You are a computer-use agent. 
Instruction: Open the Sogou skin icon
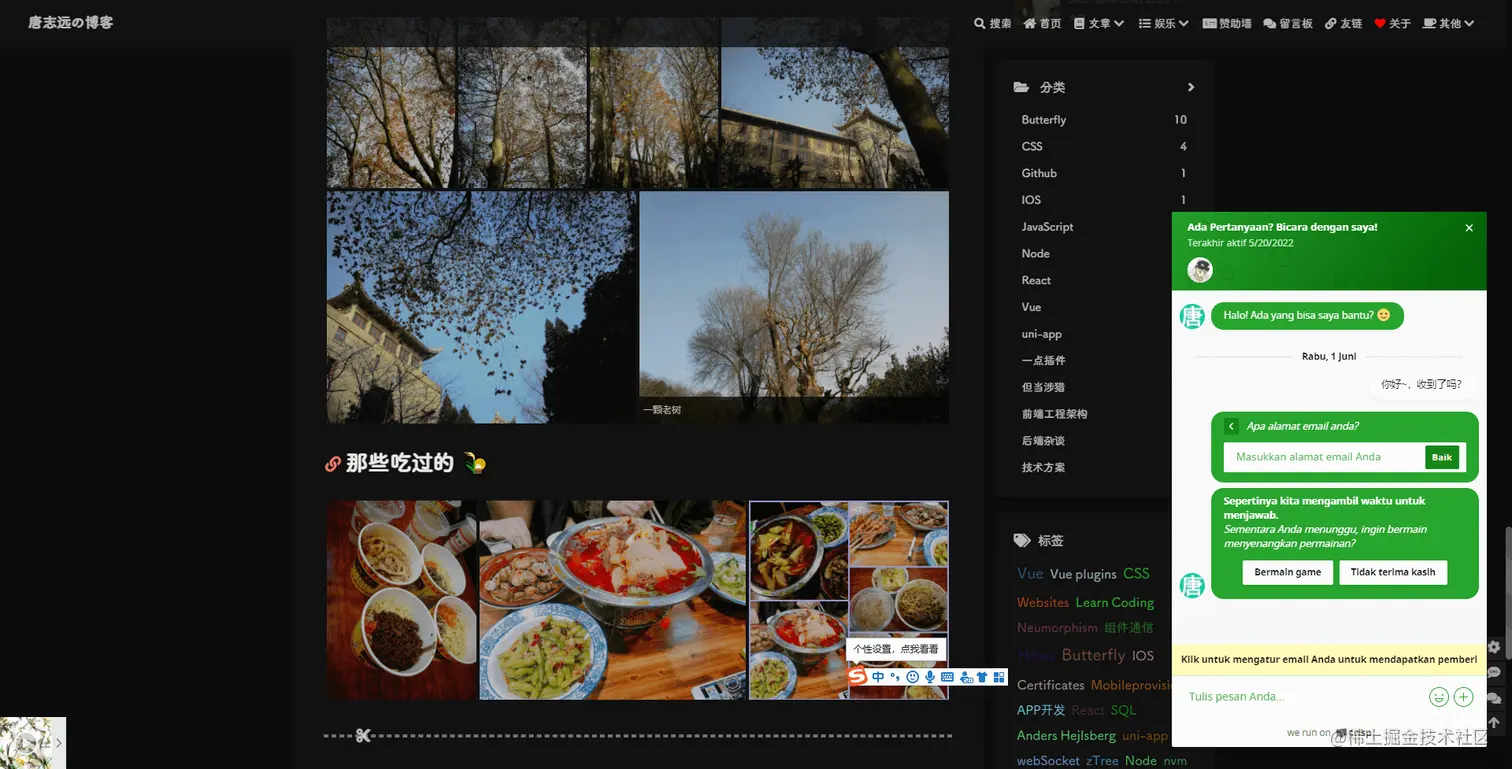click(x=983, y=677)
